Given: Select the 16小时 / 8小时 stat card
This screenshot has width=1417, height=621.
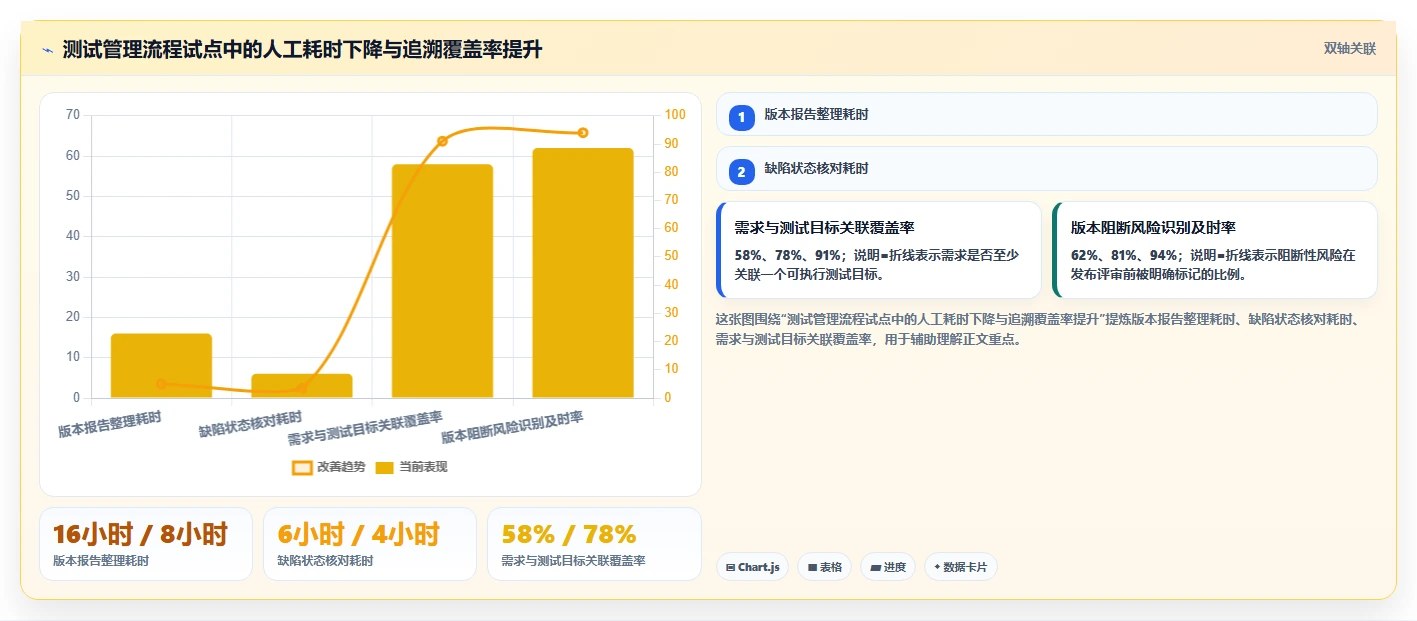Looking at the screenshot, I should [146, 544].
